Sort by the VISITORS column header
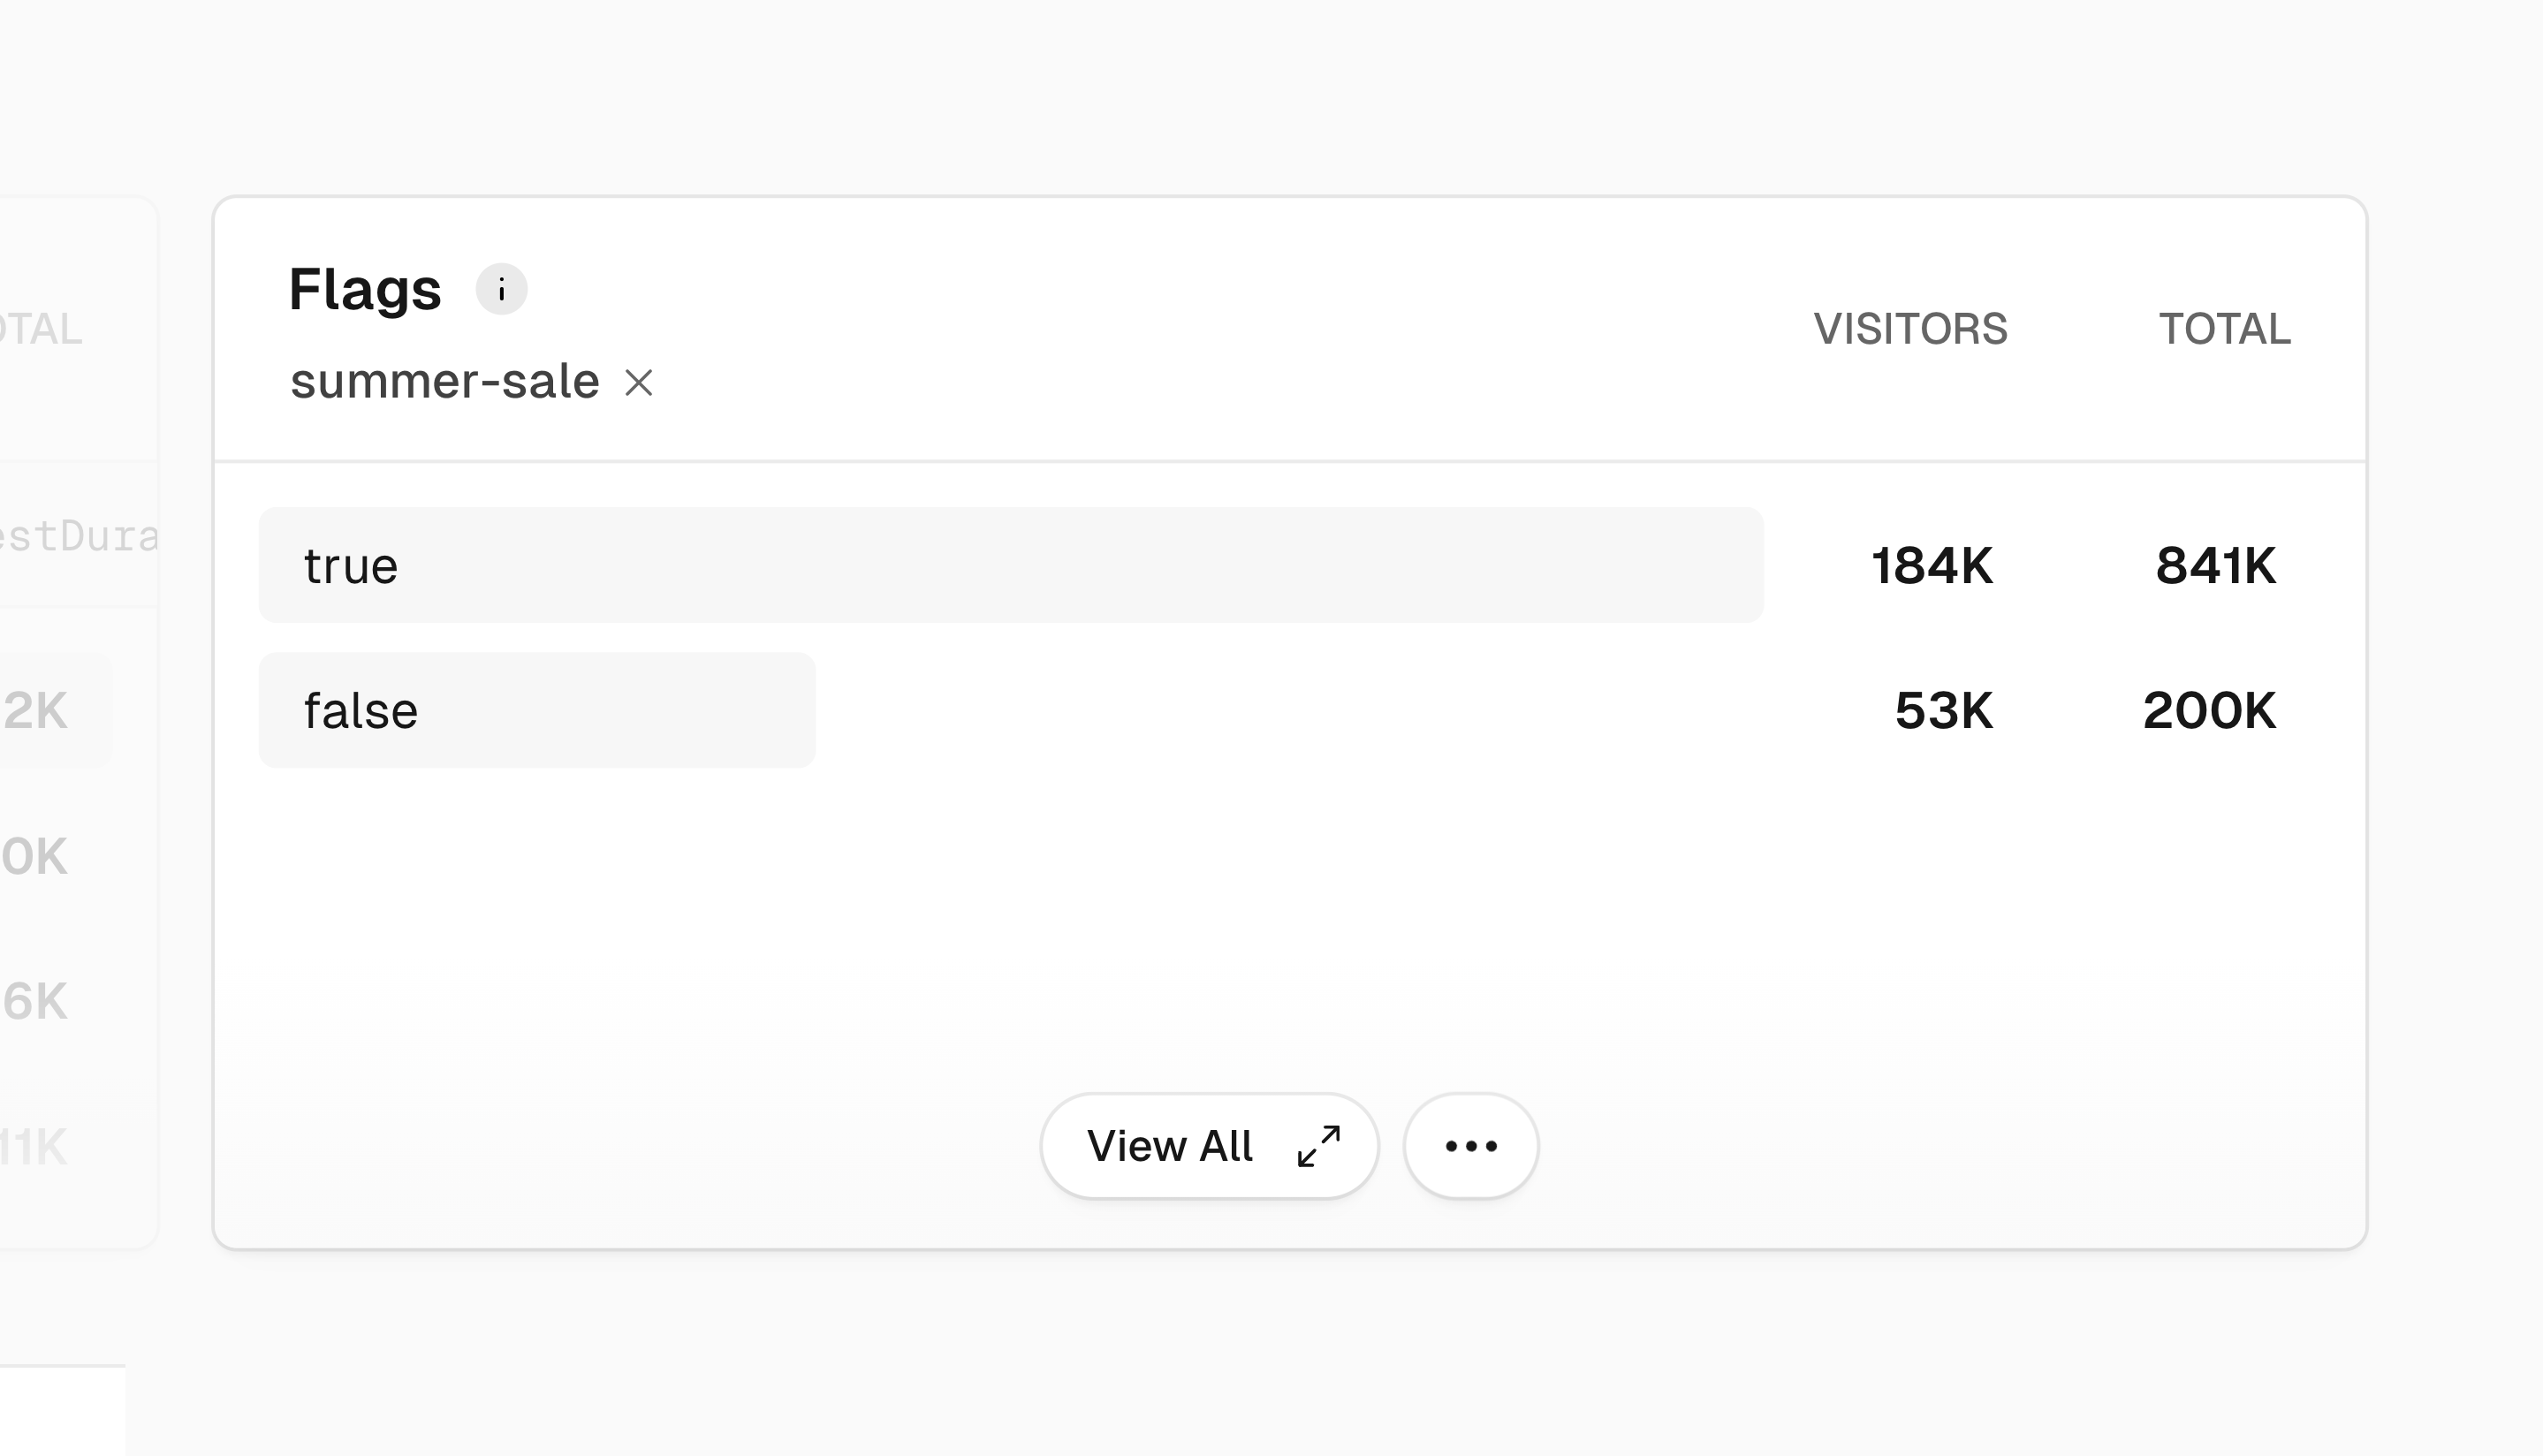Image resolution: width=2543 pixels, height=1456 pixels. (1911, 328)
